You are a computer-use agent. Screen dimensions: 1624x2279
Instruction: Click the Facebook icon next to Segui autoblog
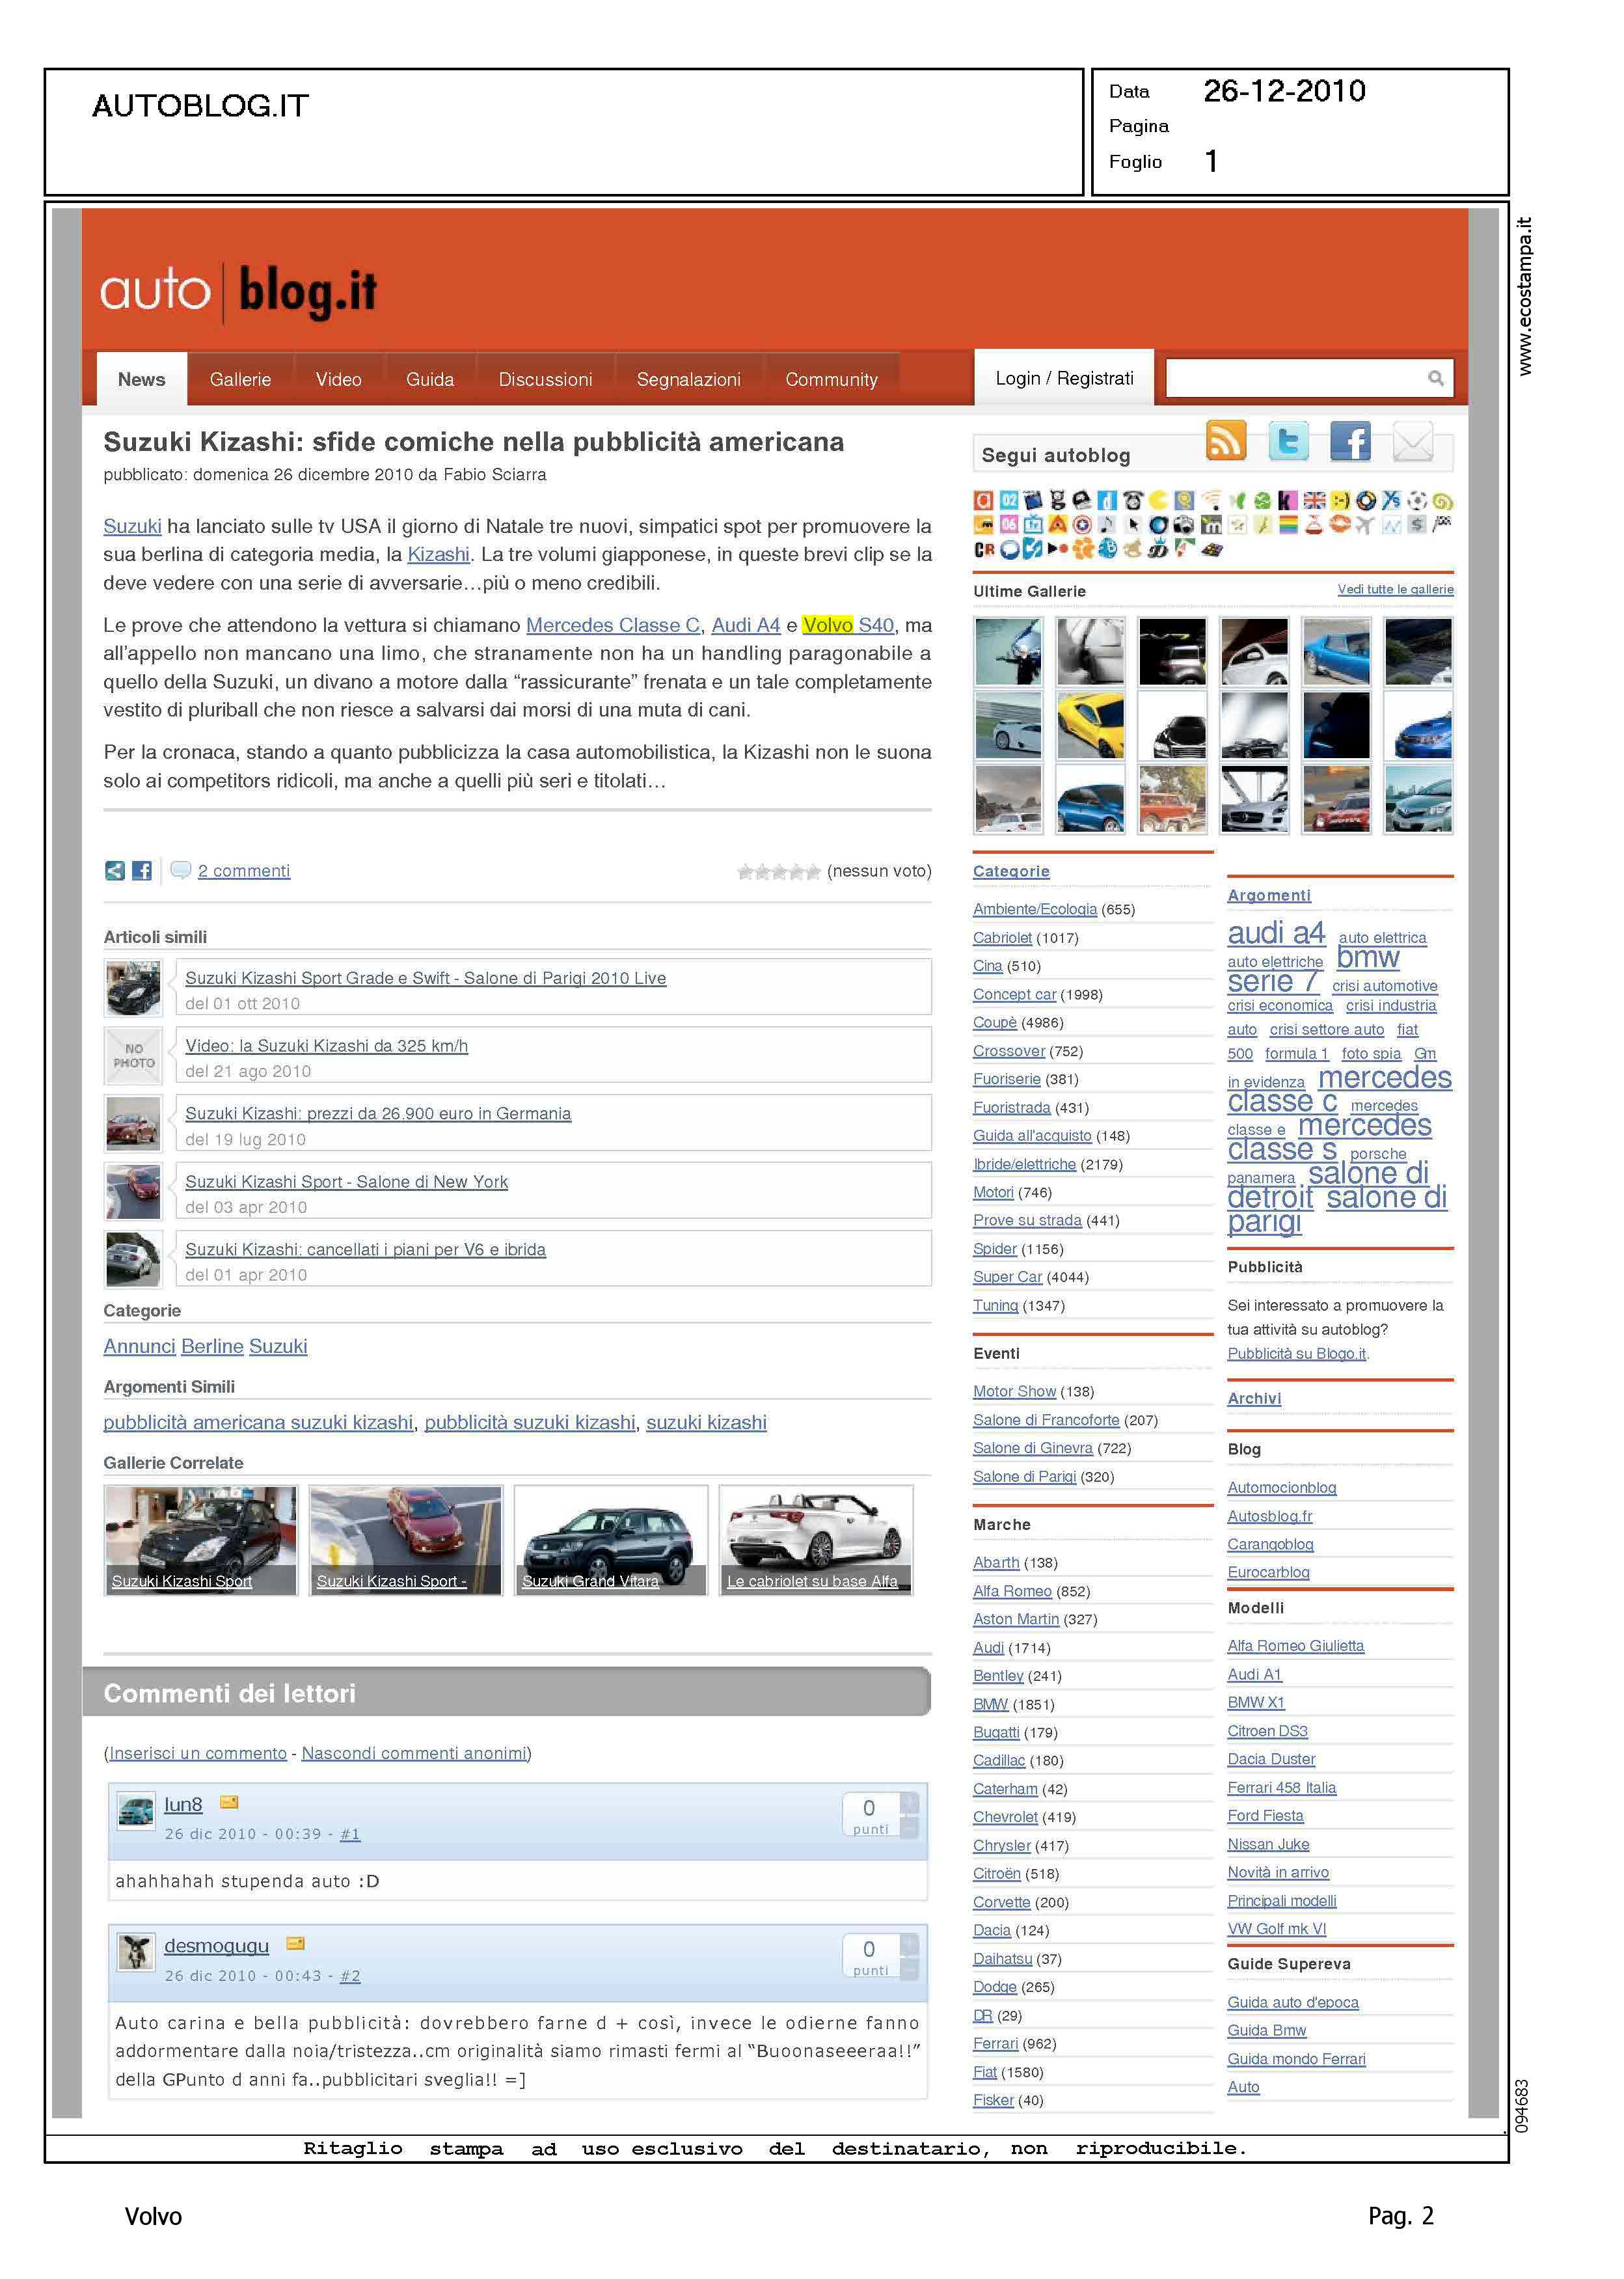1350,441
